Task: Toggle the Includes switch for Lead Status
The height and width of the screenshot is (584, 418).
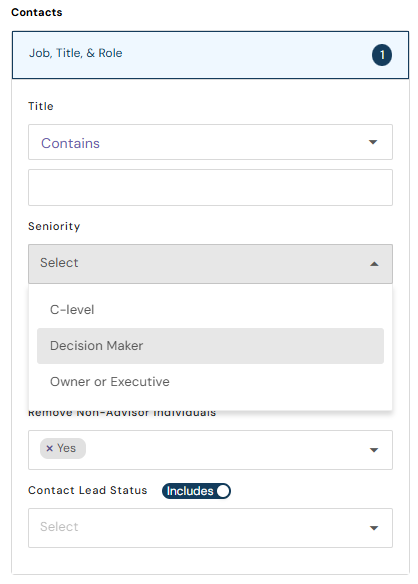Action: pos(196,491)
